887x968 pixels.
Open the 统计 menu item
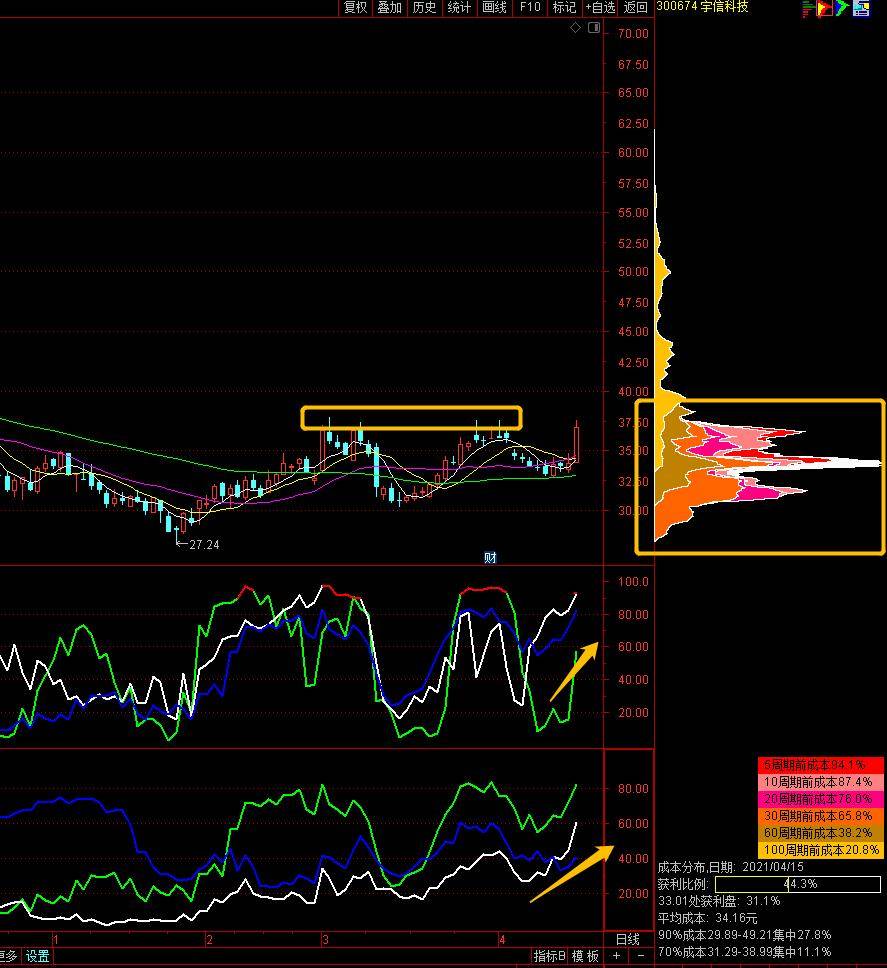click(459, 7)
